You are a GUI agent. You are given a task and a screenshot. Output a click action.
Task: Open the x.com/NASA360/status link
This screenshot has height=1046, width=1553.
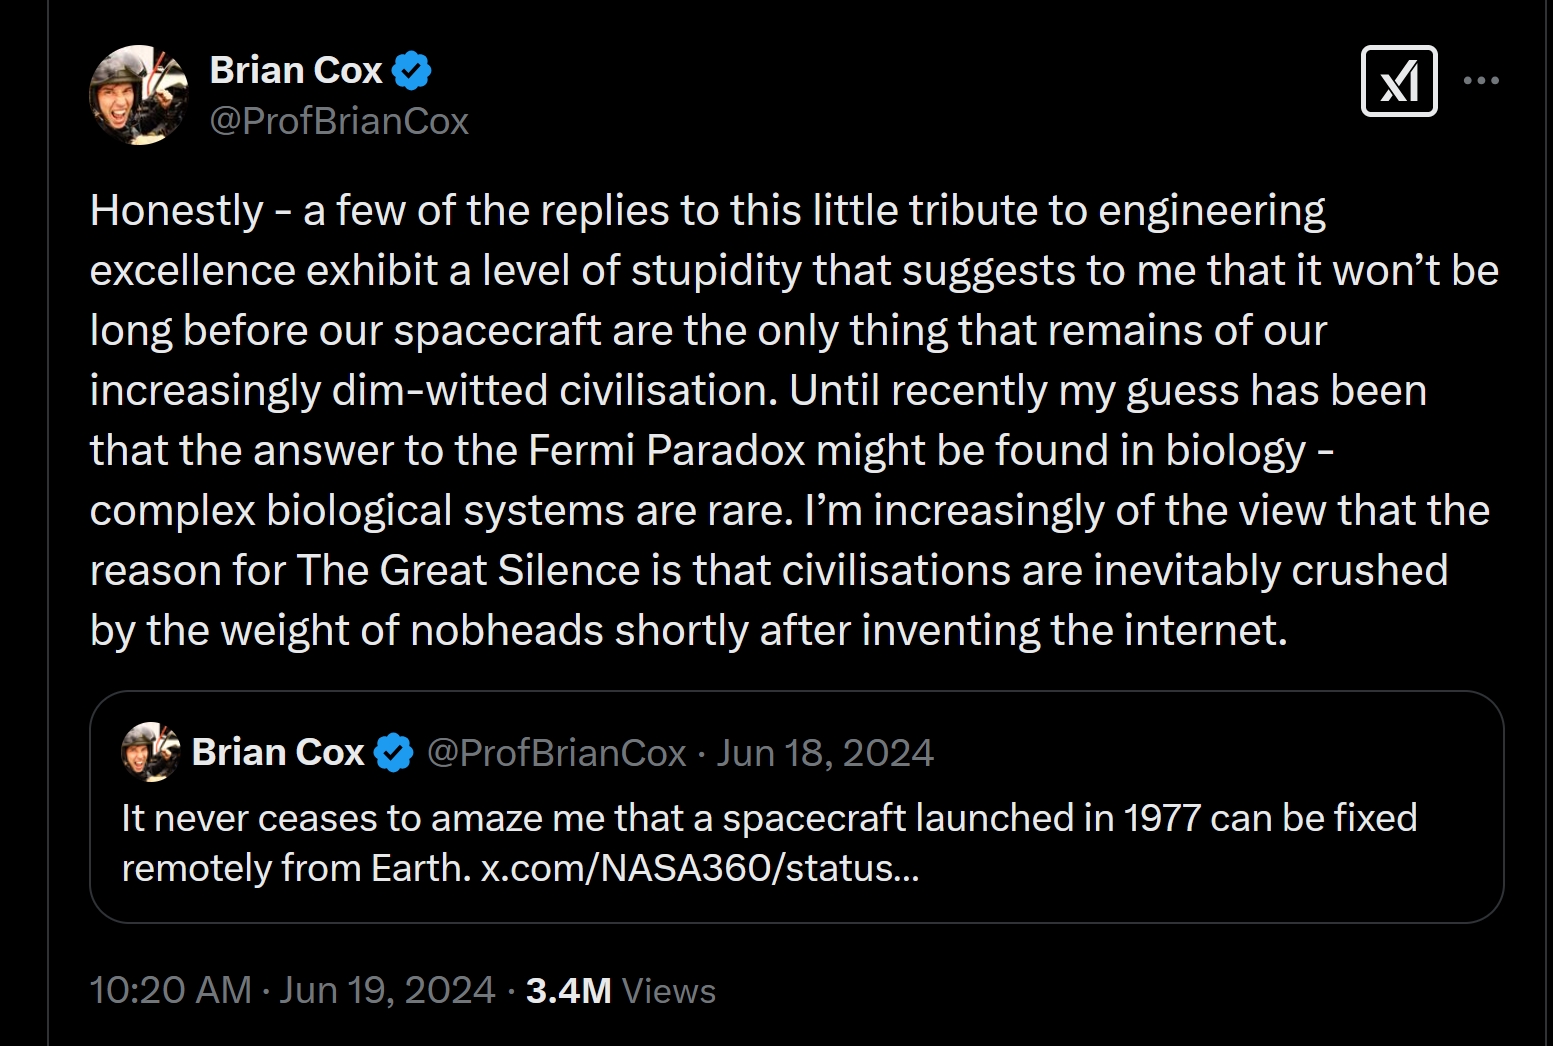pyautogui.click(x=699, y=868)
